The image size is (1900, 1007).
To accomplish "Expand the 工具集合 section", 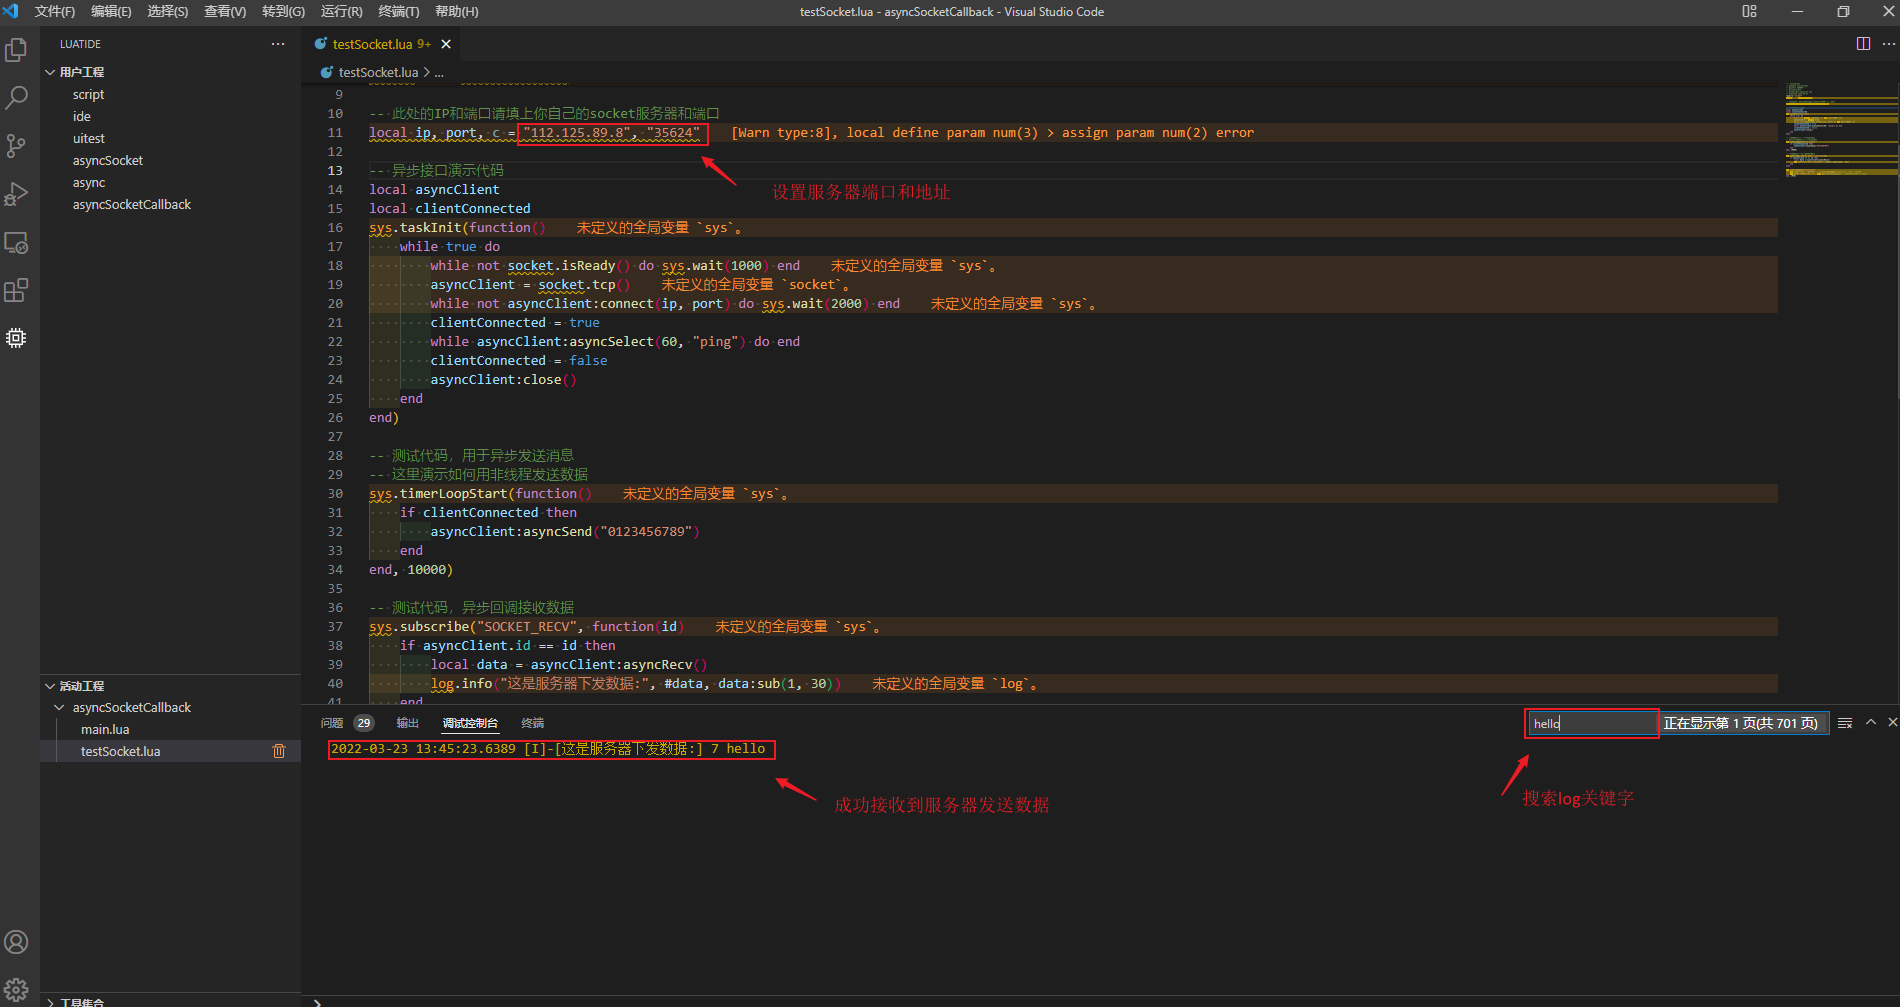I will [50, 1001].
